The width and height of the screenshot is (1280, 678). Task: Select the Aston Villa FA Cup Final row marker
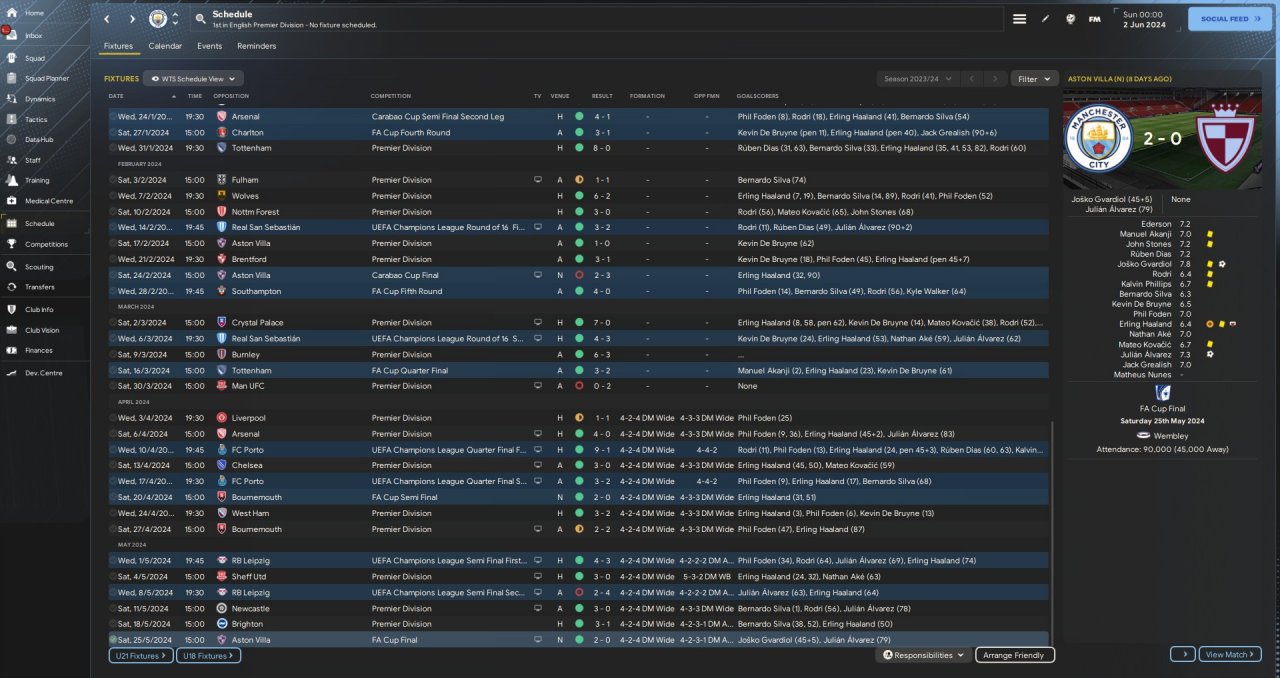(x=113, y=640)
